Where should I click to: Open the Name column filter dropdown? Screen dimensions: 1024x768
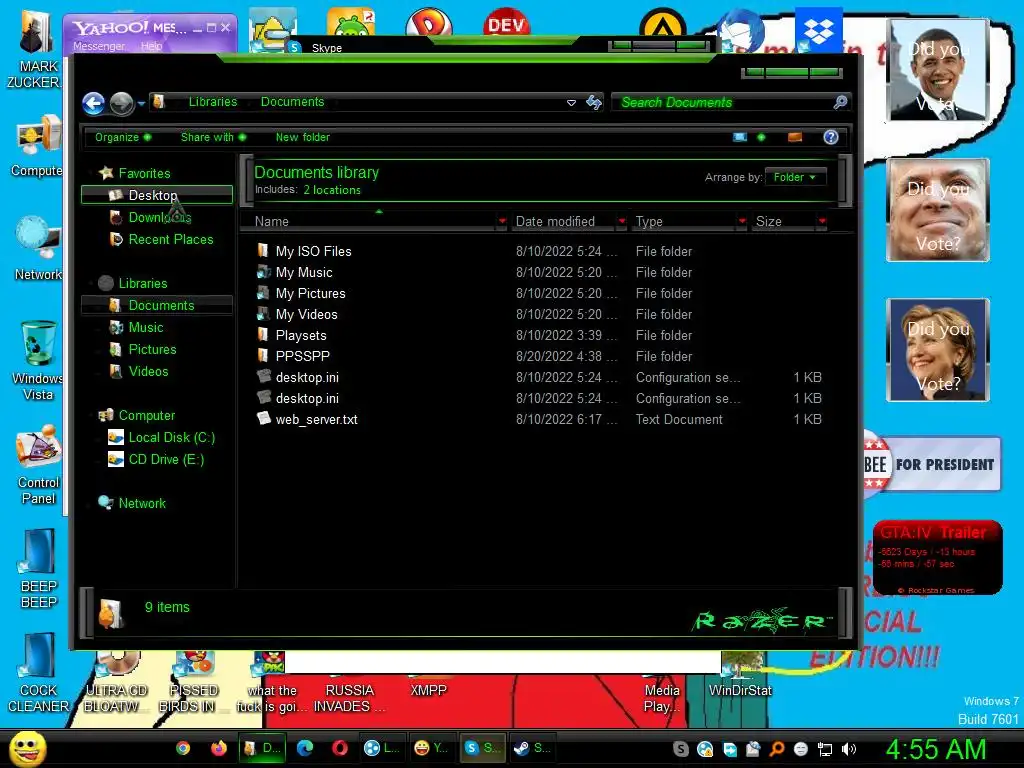pyautogui.click(x=502, y=221)
